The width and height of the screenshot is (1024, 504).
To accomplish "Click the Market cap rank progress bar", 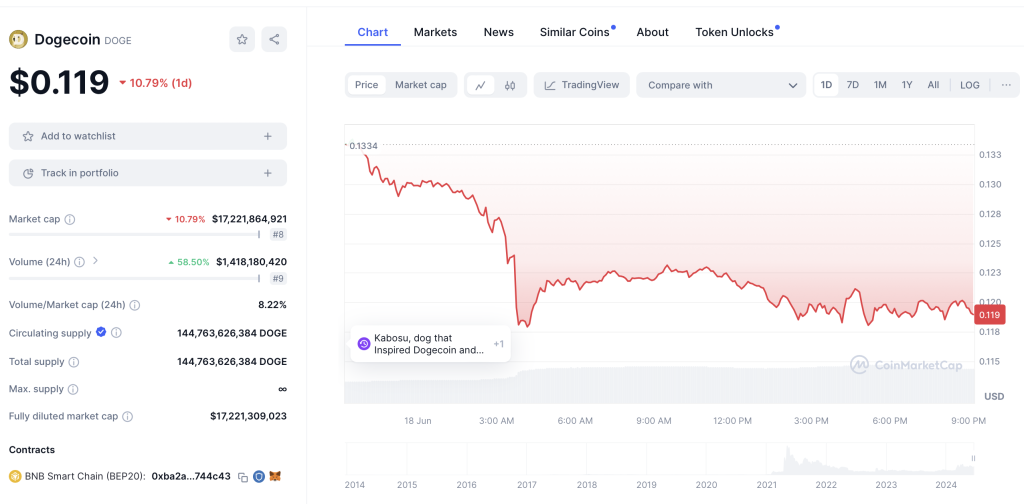I will tap(135, 234).
